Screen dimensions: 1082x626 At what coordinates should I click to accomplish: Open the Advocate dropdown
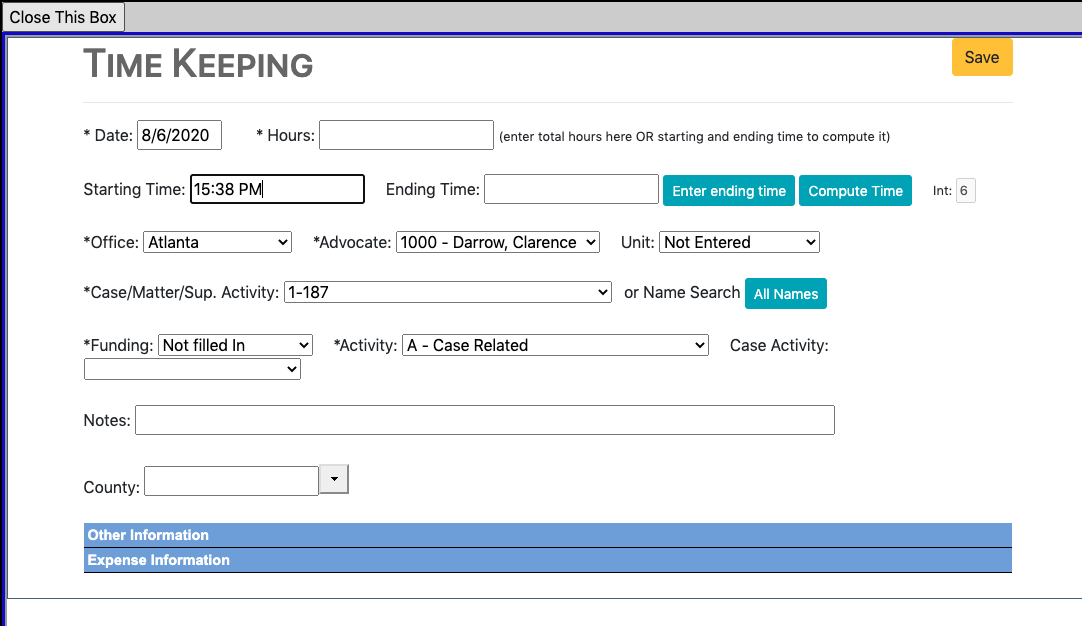[x=497, y=242]
